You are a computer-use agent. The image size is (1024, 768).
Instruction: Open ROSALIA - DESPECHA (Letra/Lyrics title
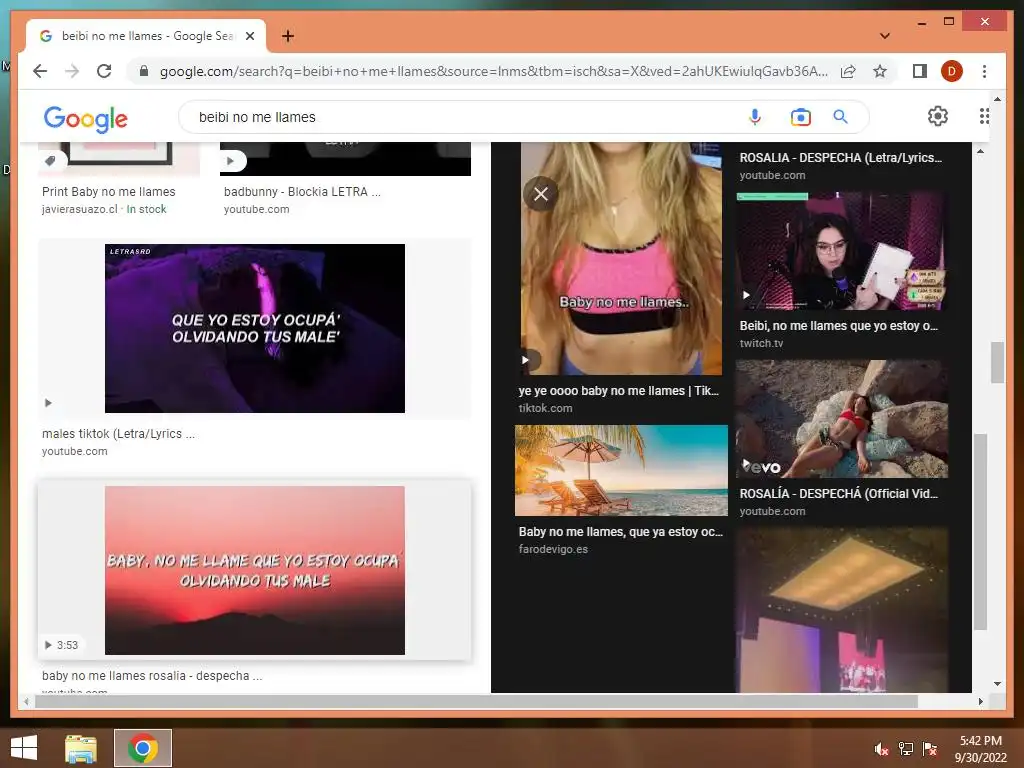tap(840, 157)
